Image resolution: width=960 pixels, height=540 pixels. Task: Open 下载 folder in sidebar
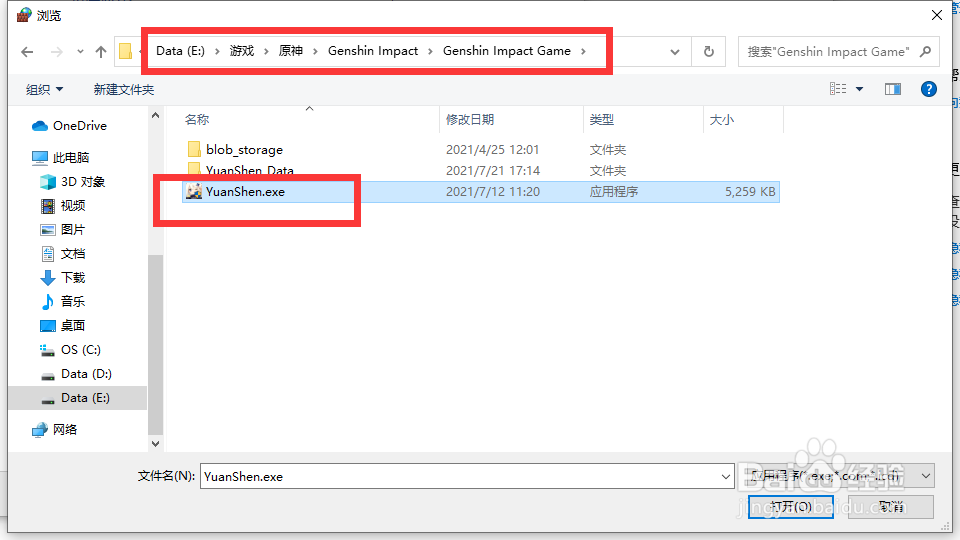pyautogui.click(x=63, y=278)
